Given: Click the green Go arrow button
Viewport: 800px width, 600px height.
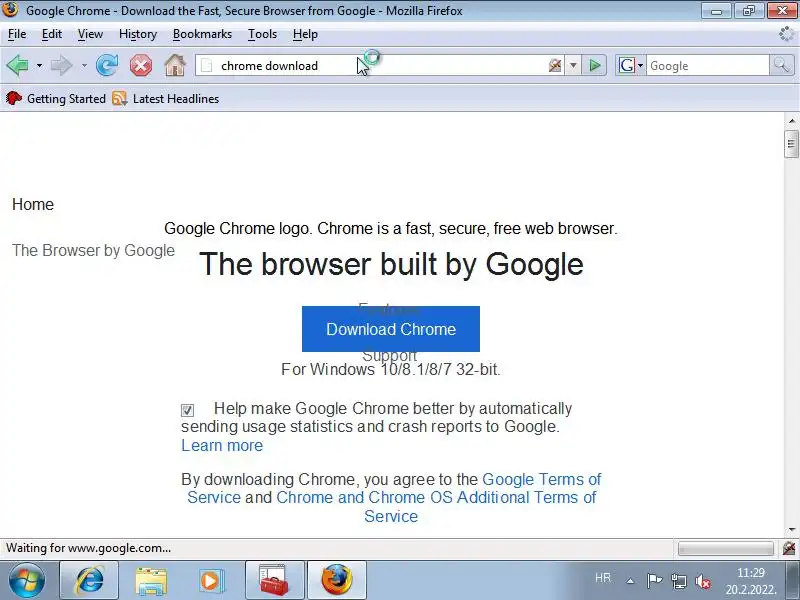Looking at the screenshot, I should (594, 65).
